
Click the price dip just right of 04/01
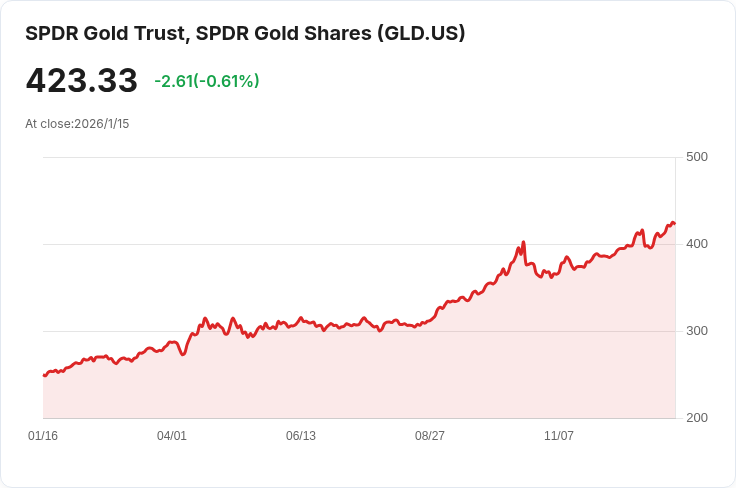click(182, 354)
